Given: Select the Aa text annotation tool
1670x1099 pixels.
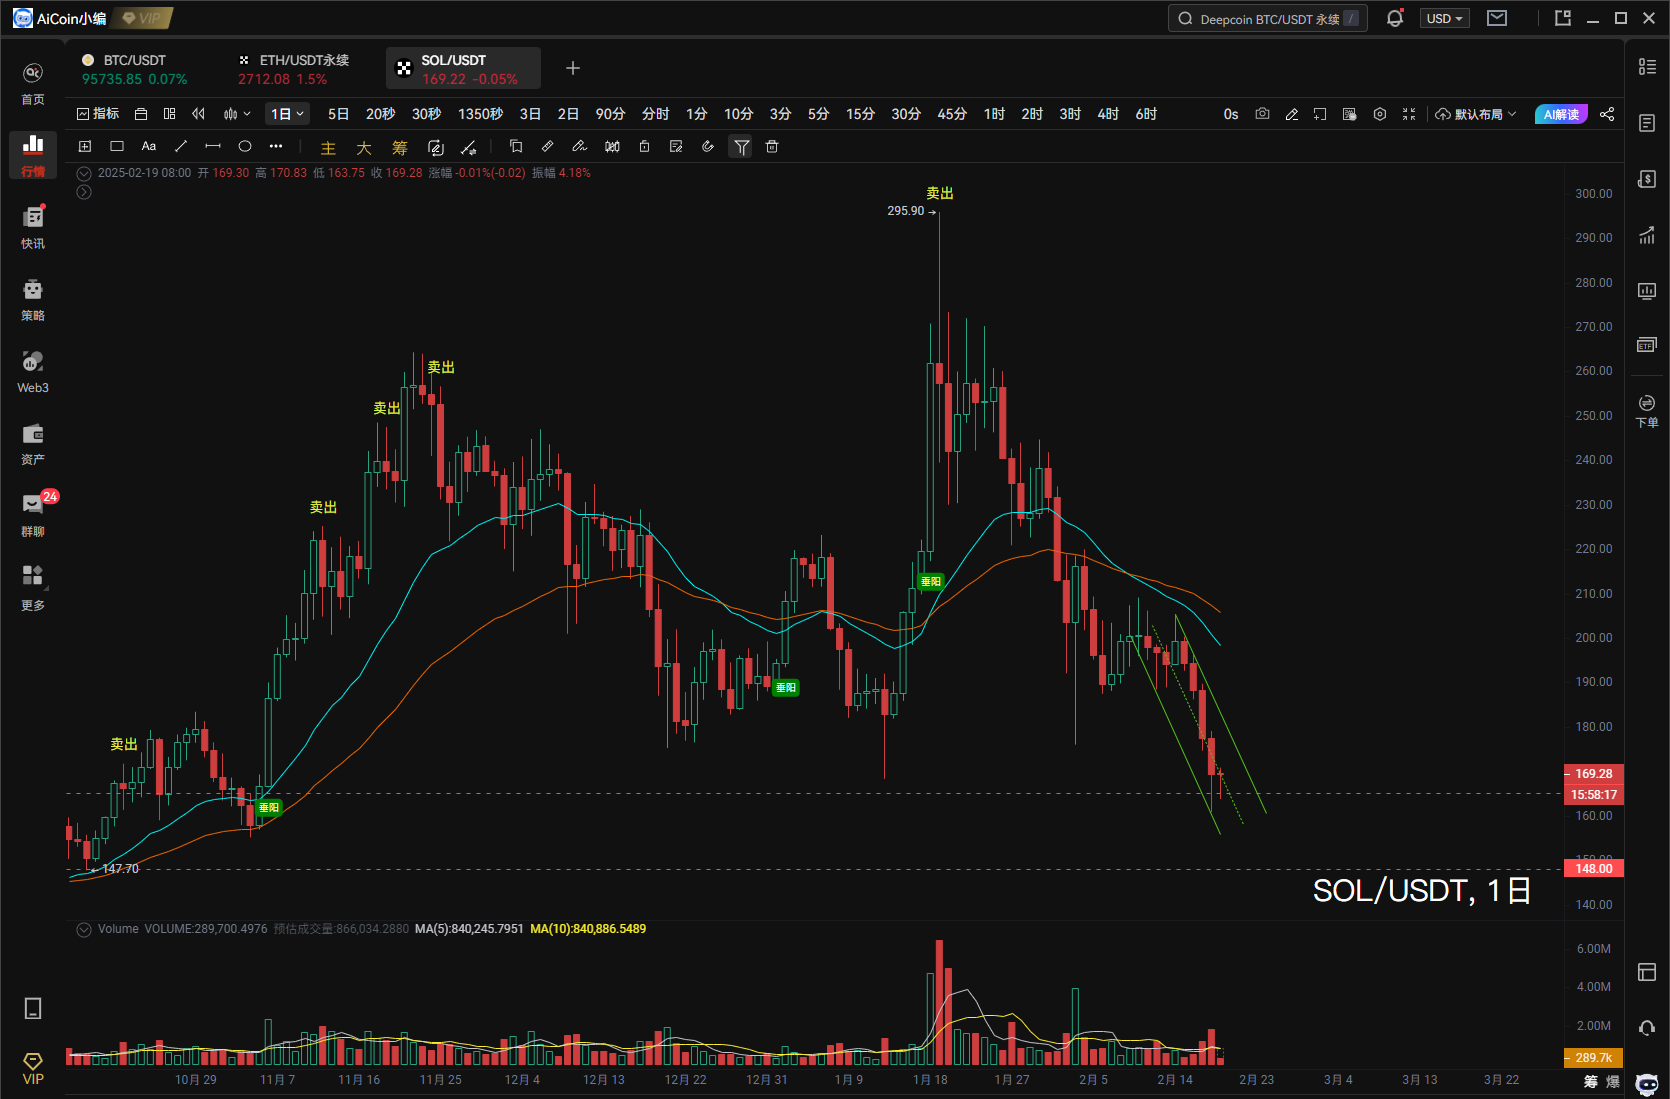Looking at the screenshot, I should [x=149, y=146].
